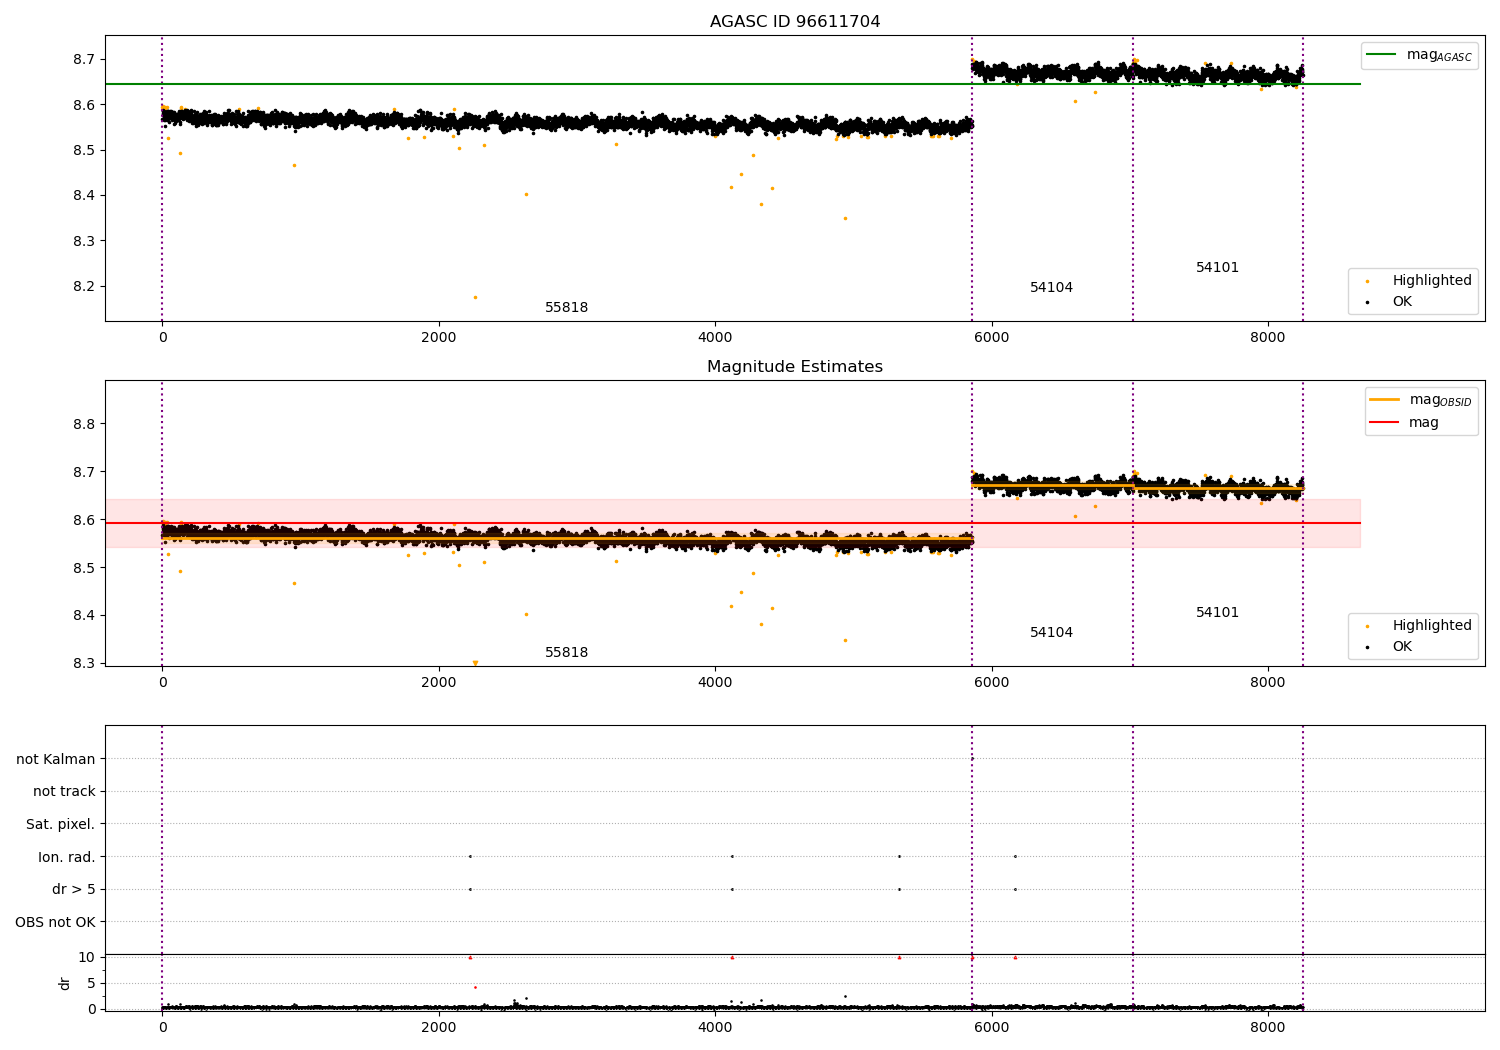Select the mag AGASC legend entry

pyautogui.click(x=1419, y=55)
